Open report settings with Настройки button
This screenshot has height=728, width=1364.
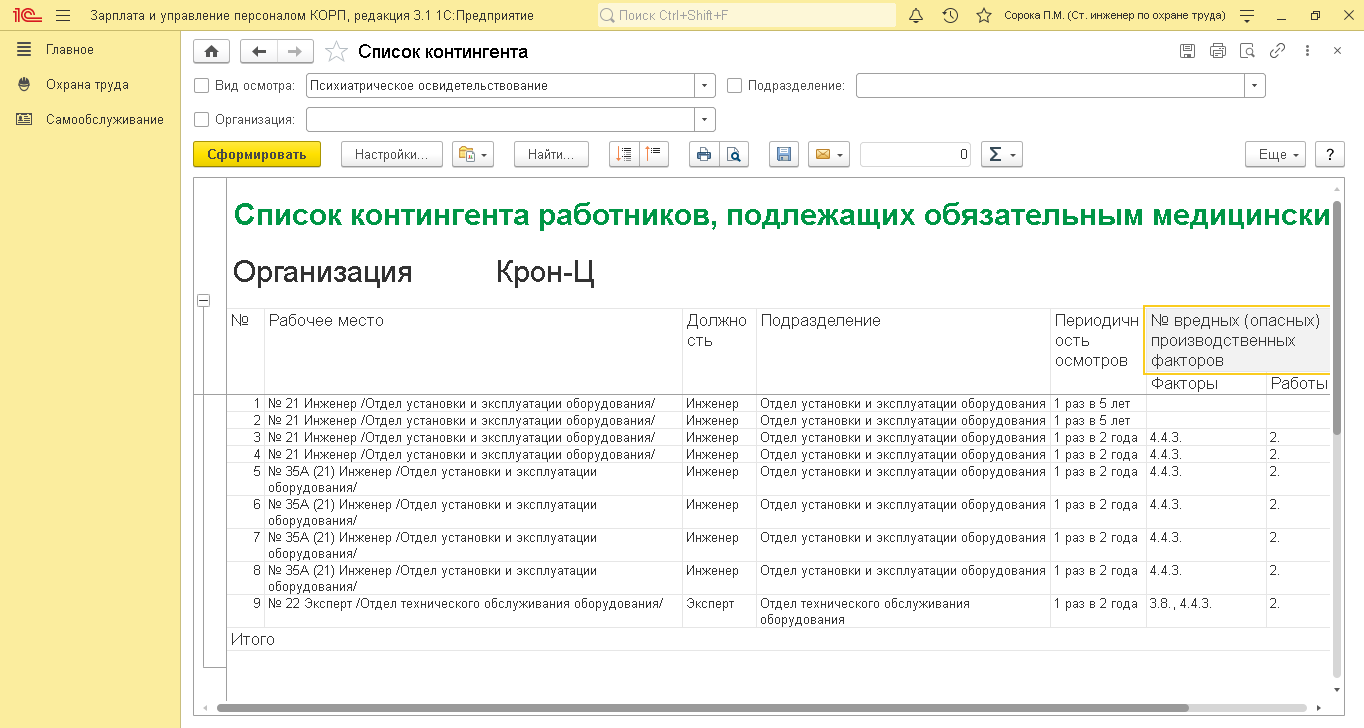tap(391, 155)
